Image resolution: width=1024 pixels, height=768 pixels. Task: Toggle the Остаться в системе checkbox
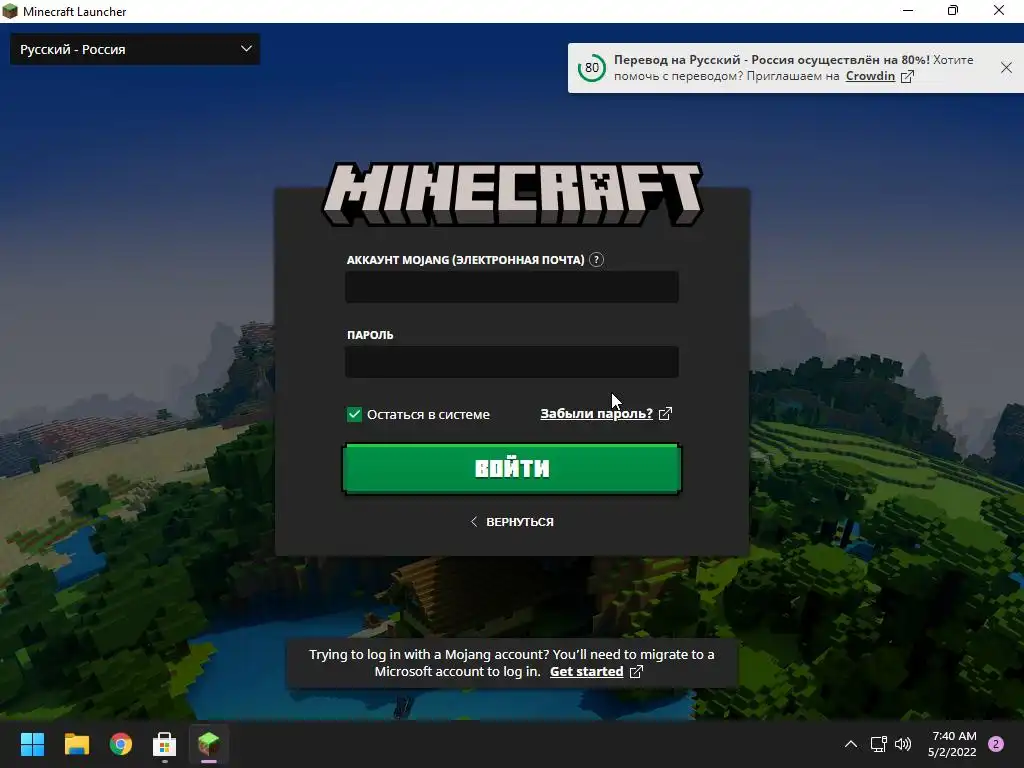pyautogui.click(x=354, y=414)
